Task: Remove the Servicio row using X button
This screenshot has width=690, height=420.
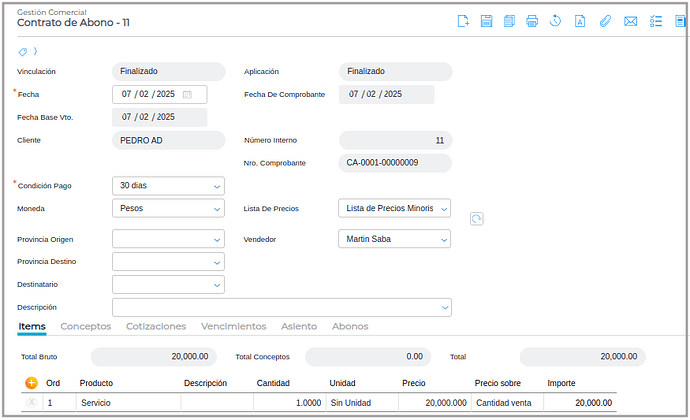Action: click(x=31, y=402)
